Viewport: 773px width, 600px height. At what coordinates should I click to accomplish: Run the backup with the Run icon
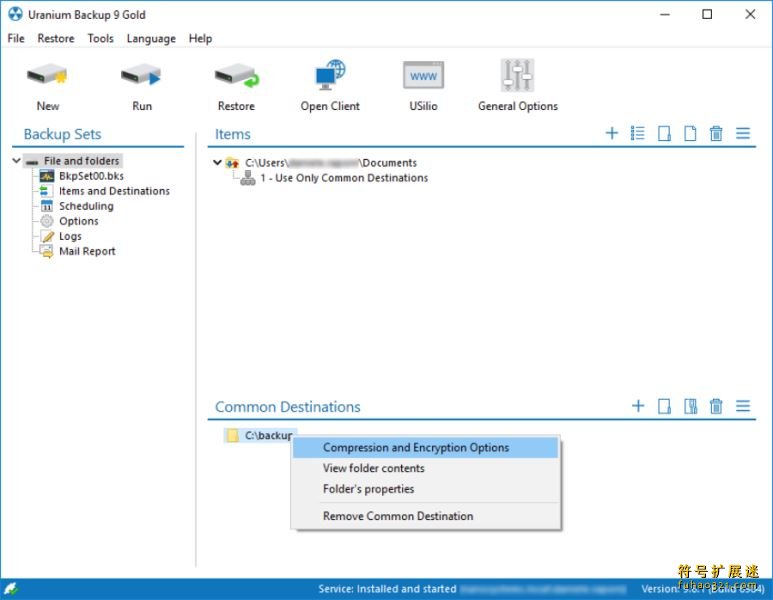pos(141,75)
